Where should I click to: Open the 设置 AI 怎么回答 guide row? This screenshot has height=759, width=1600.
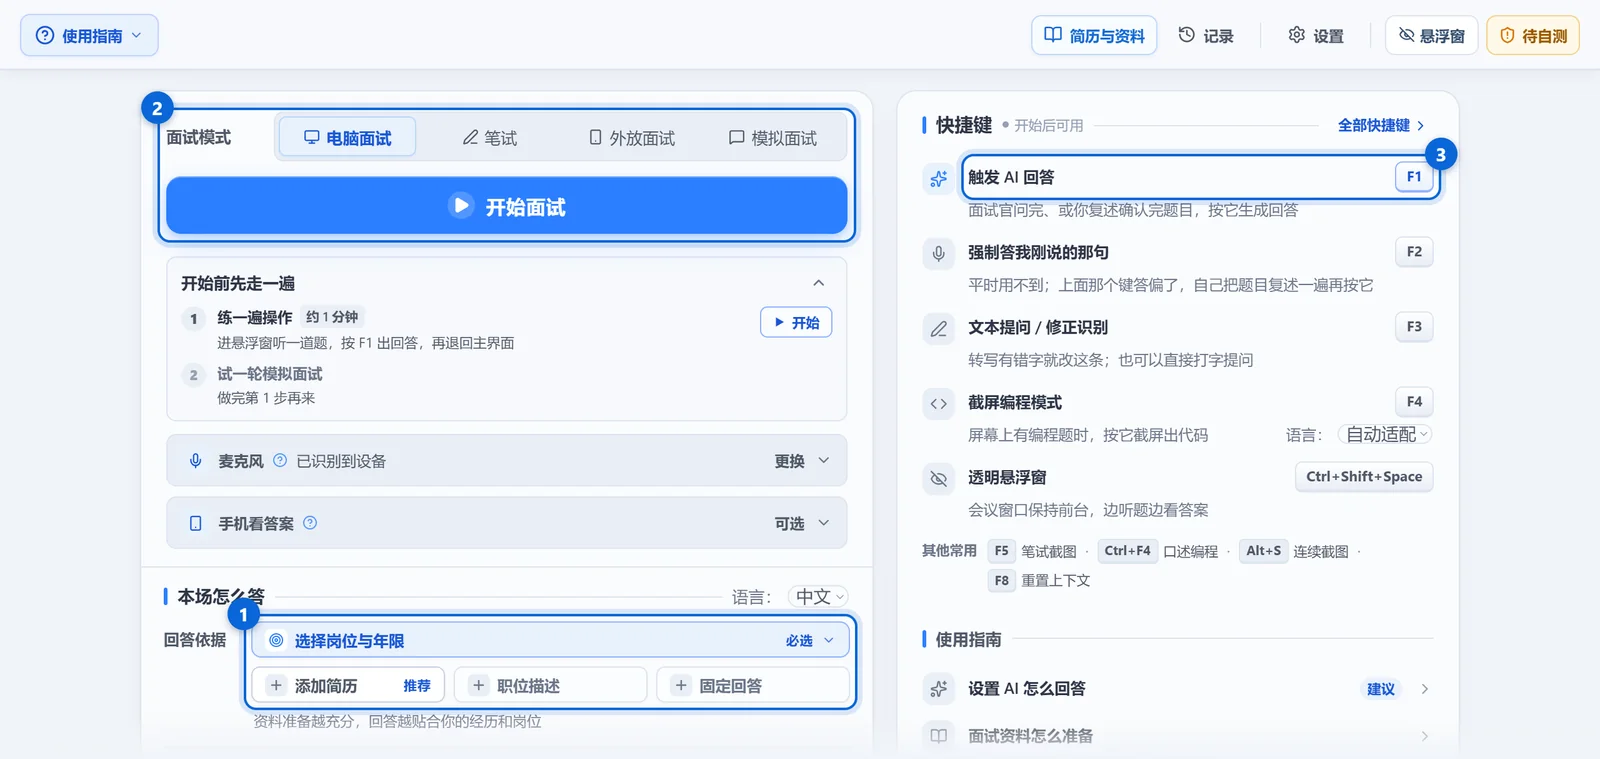click(x=1177, y=689)
